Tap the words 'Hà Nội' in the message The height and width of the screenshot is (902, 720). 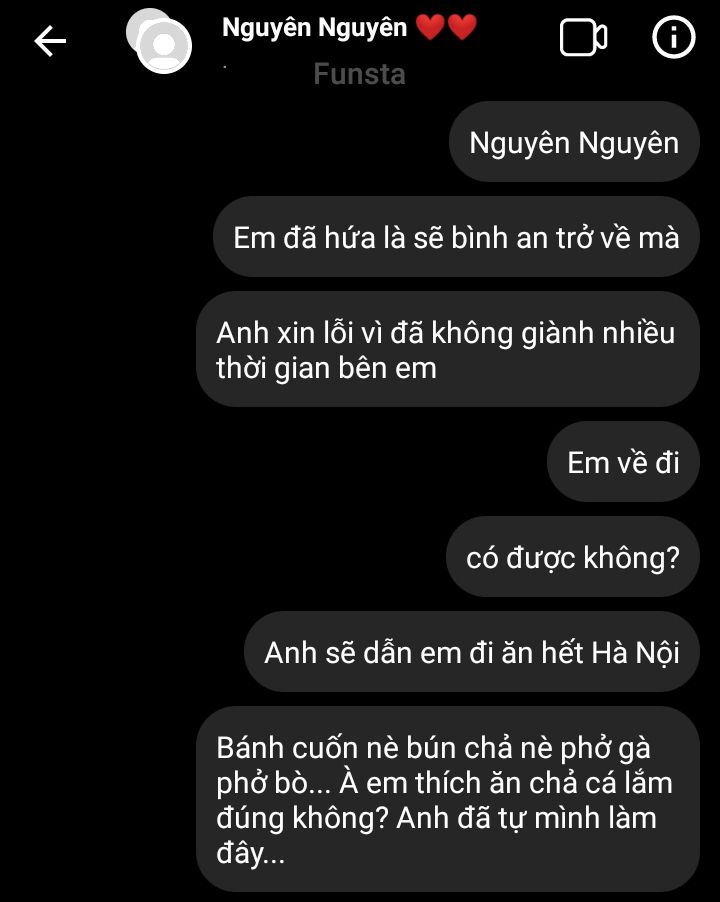point(635,653)
